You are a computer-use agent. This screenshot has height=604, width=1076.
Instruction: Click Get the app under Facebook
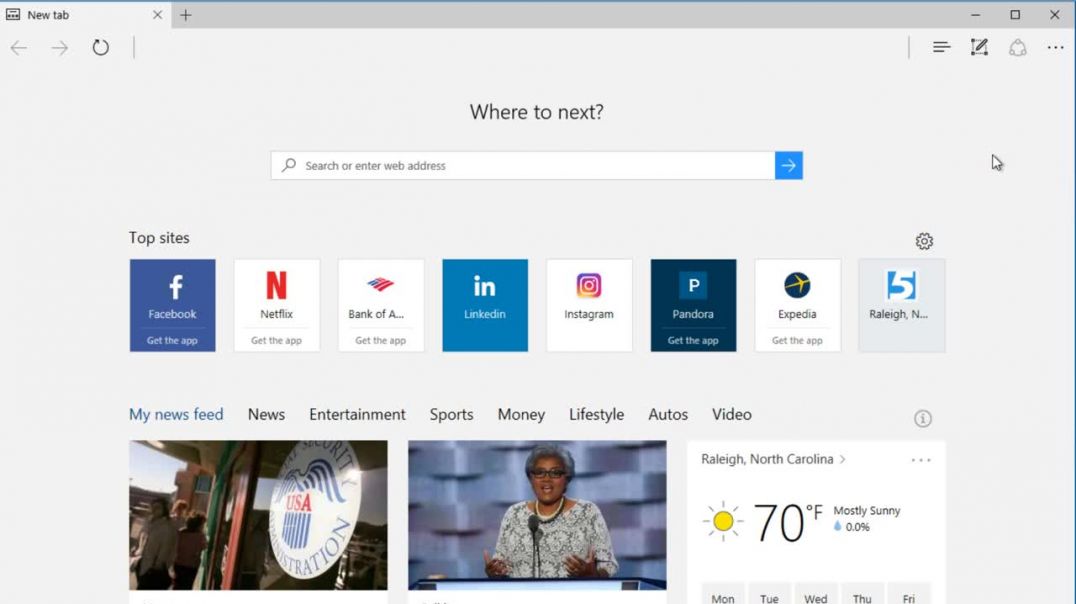coord(172,340)
